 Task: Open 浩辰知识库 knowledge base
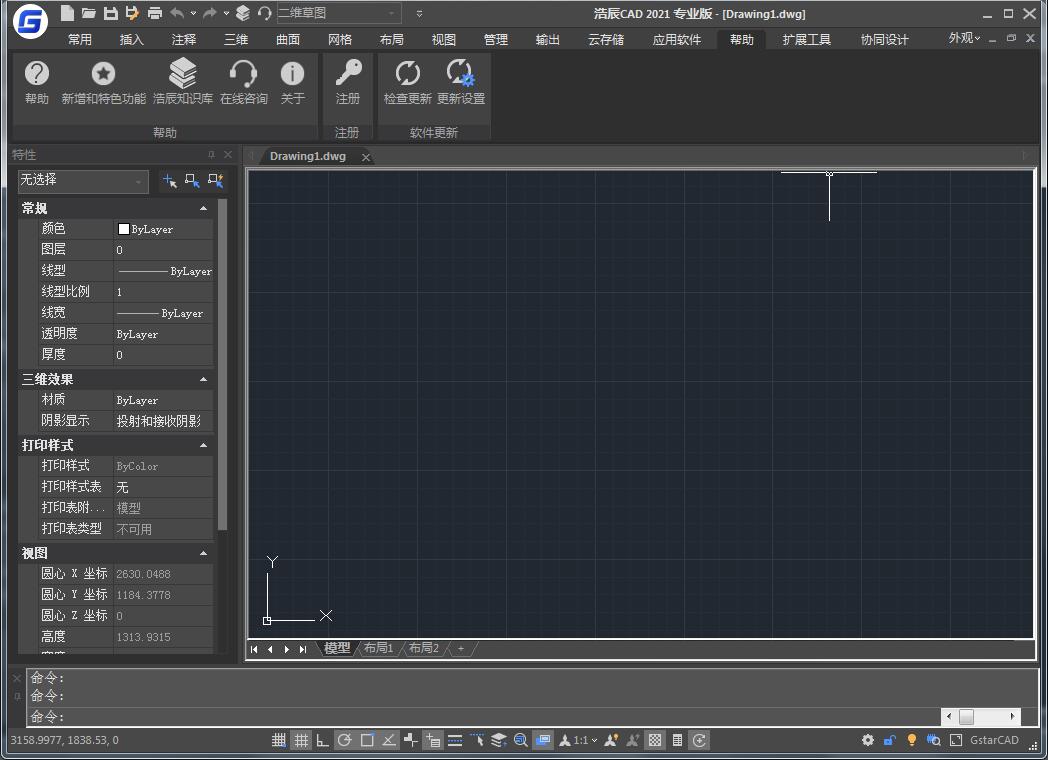[x=182, y=74]
